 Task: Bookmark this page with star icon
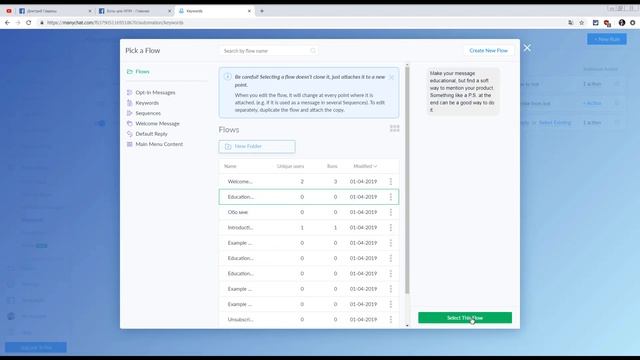pyautogui.click(x=582, y=22)
